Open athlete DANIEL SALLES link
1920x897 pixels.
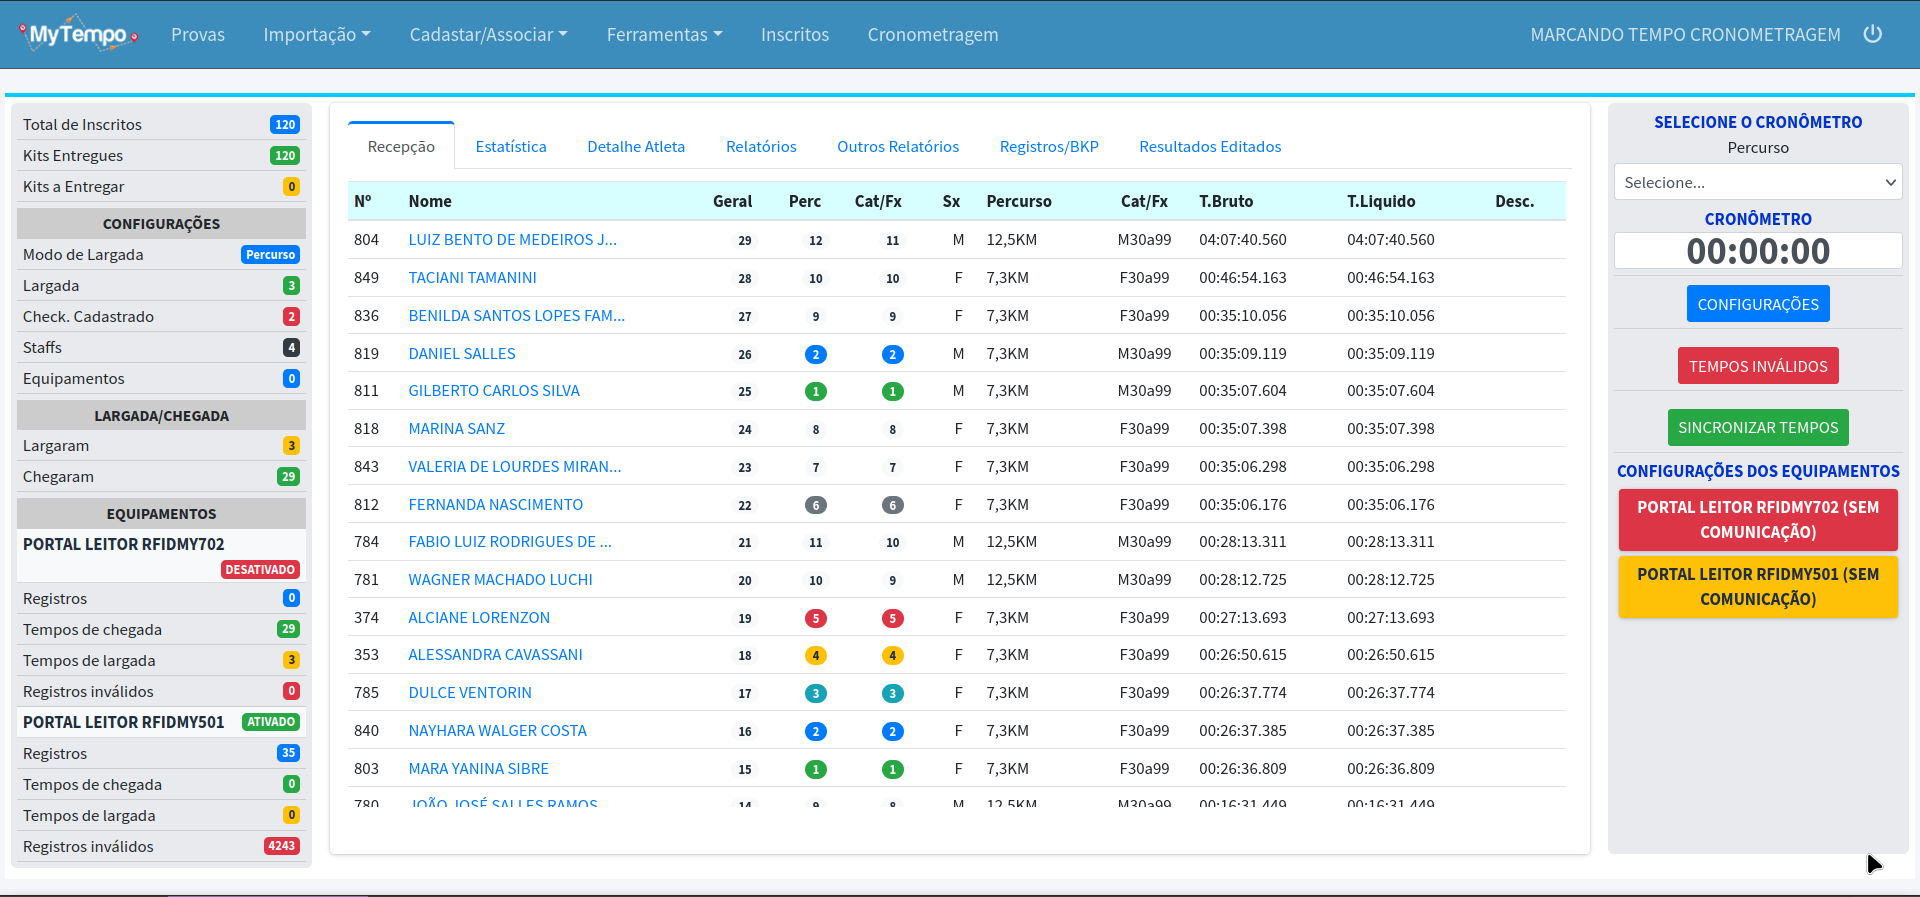pyautogui.click(x=462, y=354)
